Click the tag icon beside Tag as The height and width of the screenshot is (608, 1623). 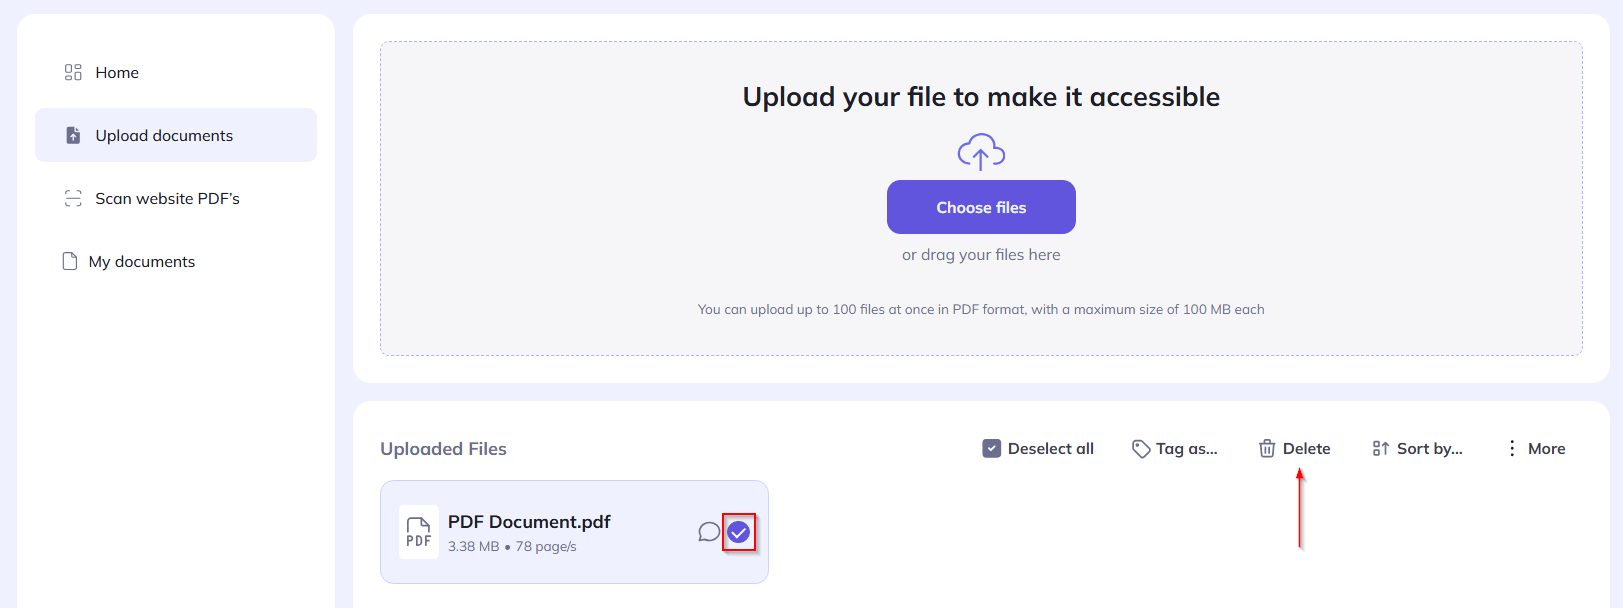pos(1141,449)
